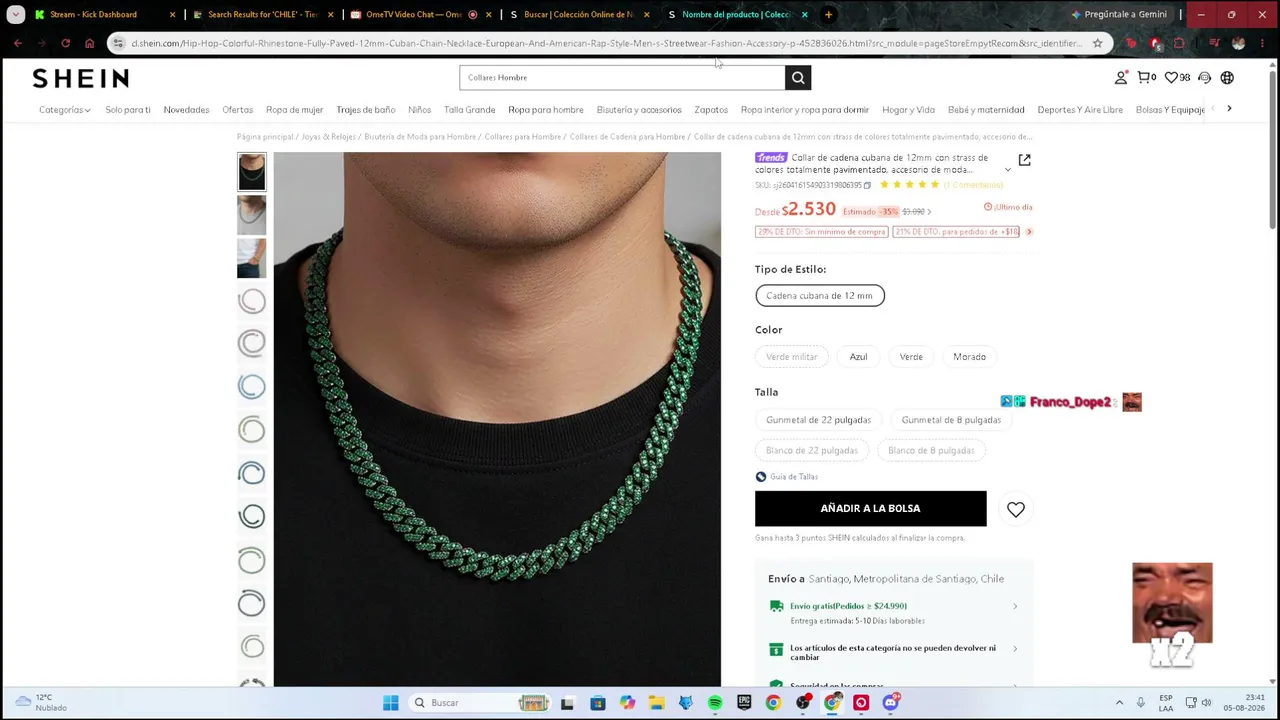
Task: Select the Azul color option
Action: pos(858,357)
